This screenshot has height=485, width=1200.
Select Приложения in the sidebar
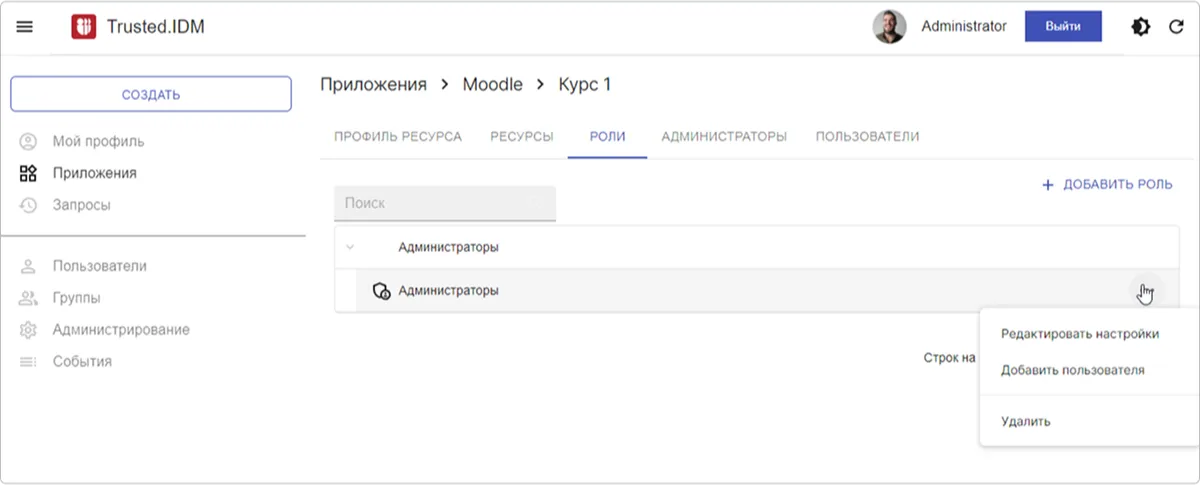(x=95, y=173)
